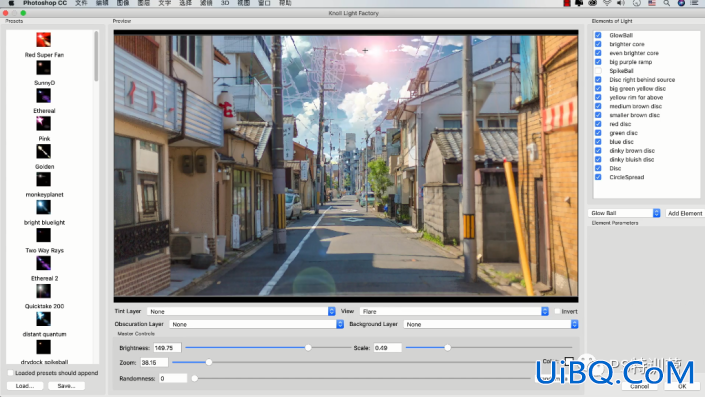Image resolution: width=705 pixels, height=397 pixels.
Task: Click the Add Element button
Action: (x=684, y=213)
